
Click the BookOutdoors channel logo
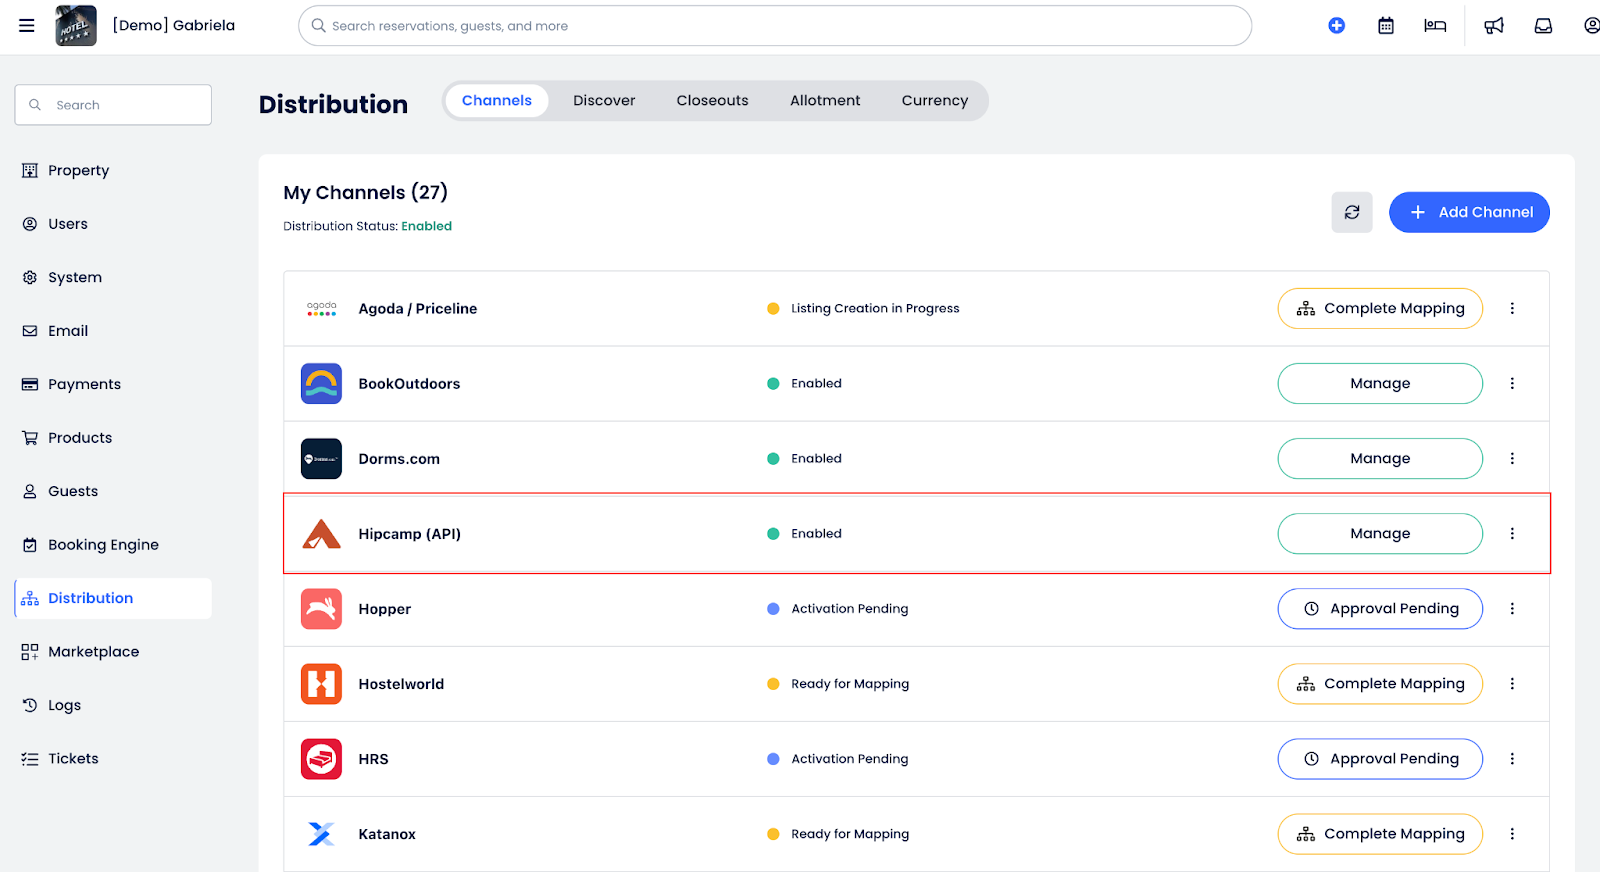(321, 384)
